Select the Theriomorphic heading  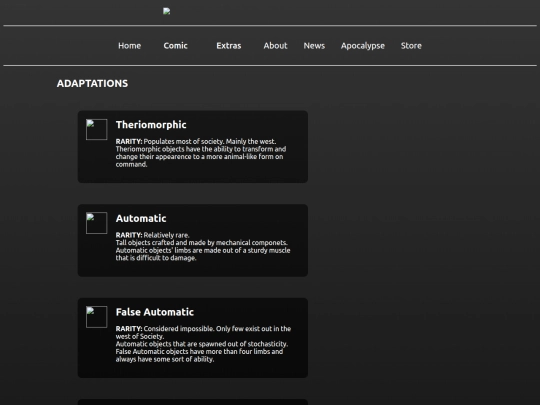[151, 125]
